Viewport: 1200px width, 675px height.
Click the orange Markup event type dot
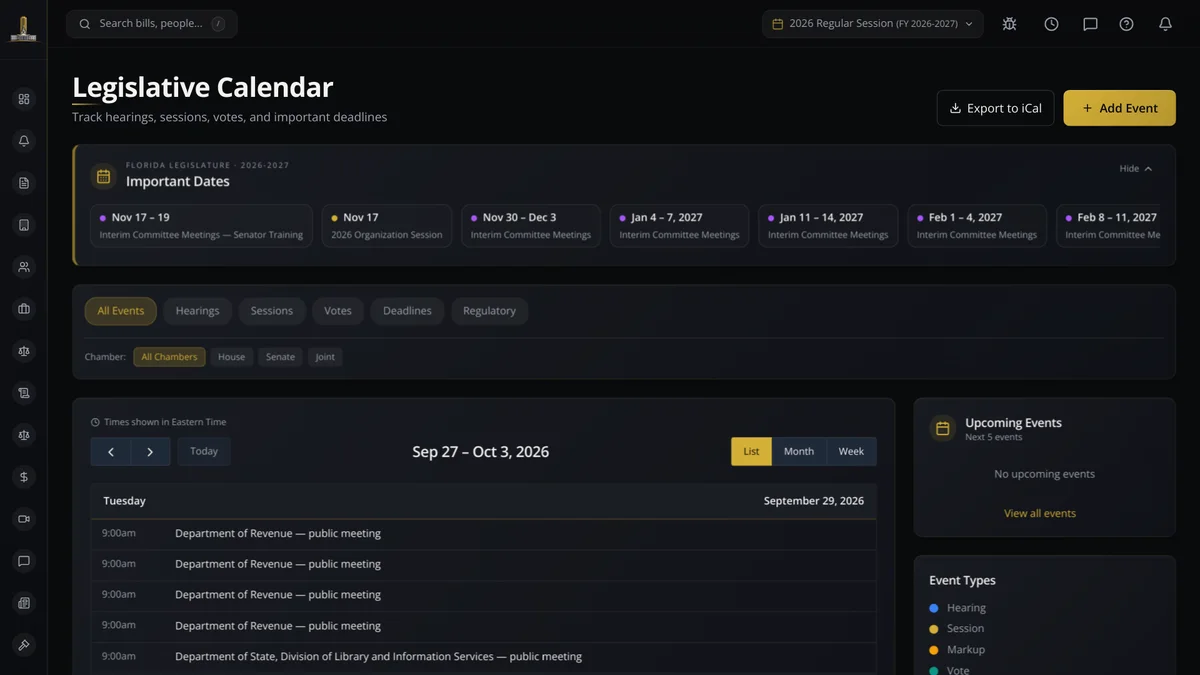[934, 650]
